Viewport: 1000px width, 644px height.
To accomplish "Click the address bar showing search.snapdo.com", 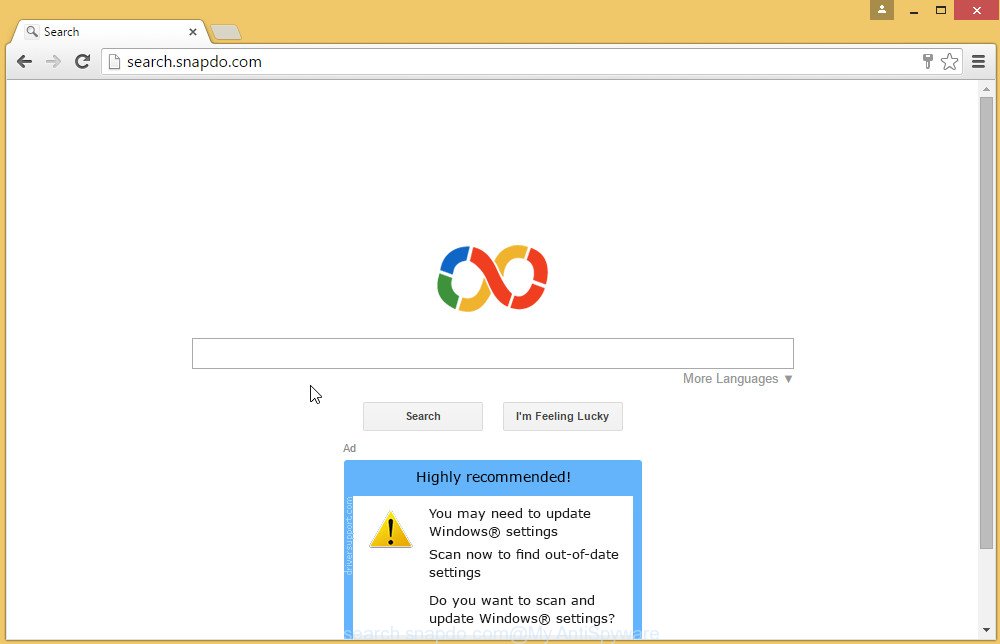I will 510,62.
